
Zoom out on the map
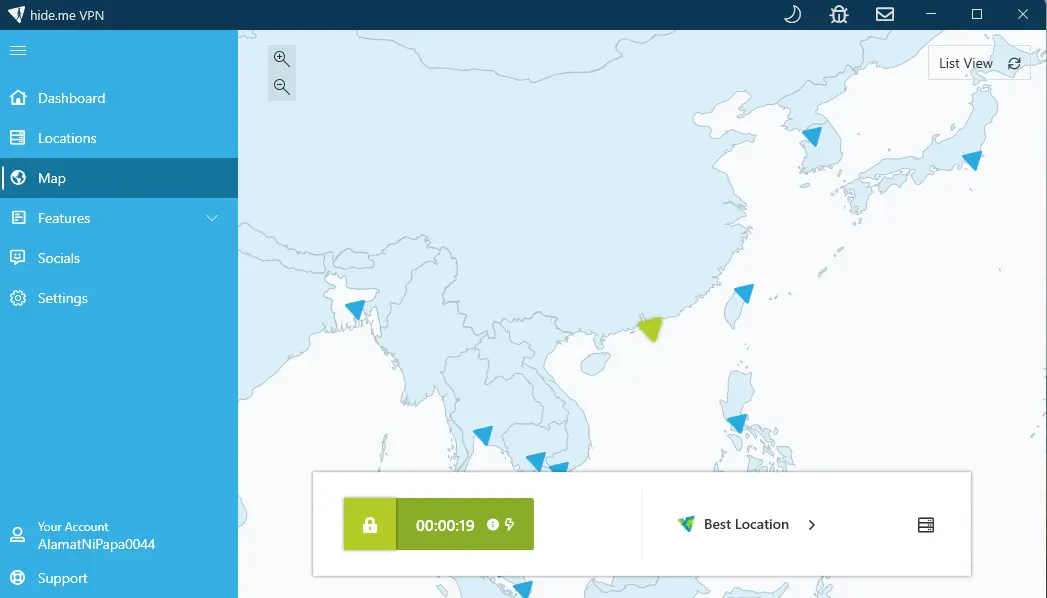tap(282, 87)
